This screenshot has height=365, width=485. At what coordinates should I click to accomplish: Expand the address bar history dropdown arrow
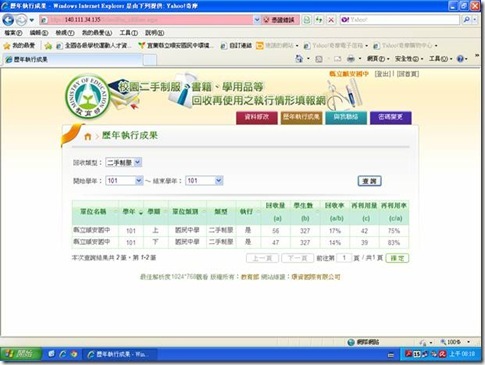tap(257, 20)
